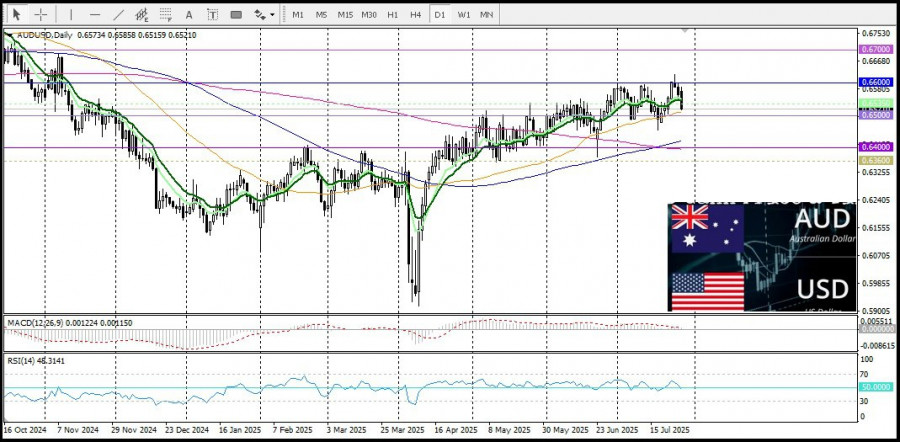The height and width of the screenshot is (442, 900).
Task: Choose the text 'A' tool
Action: [189, 14]
